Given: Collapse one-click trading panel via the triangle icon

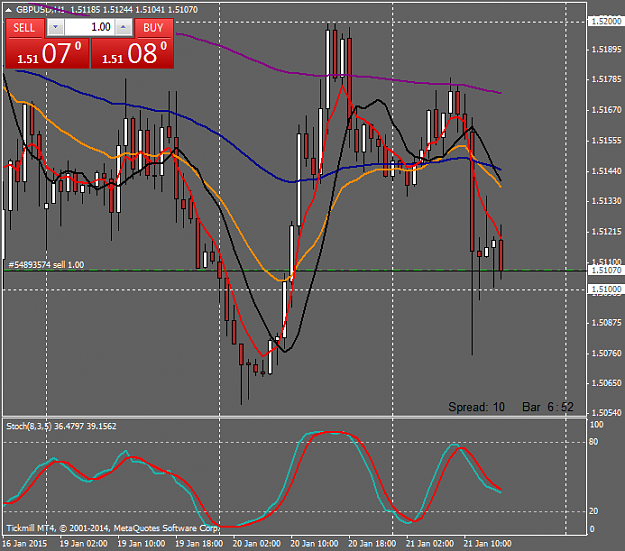Looking at the screenshot, I should click(x=8, y=10).
